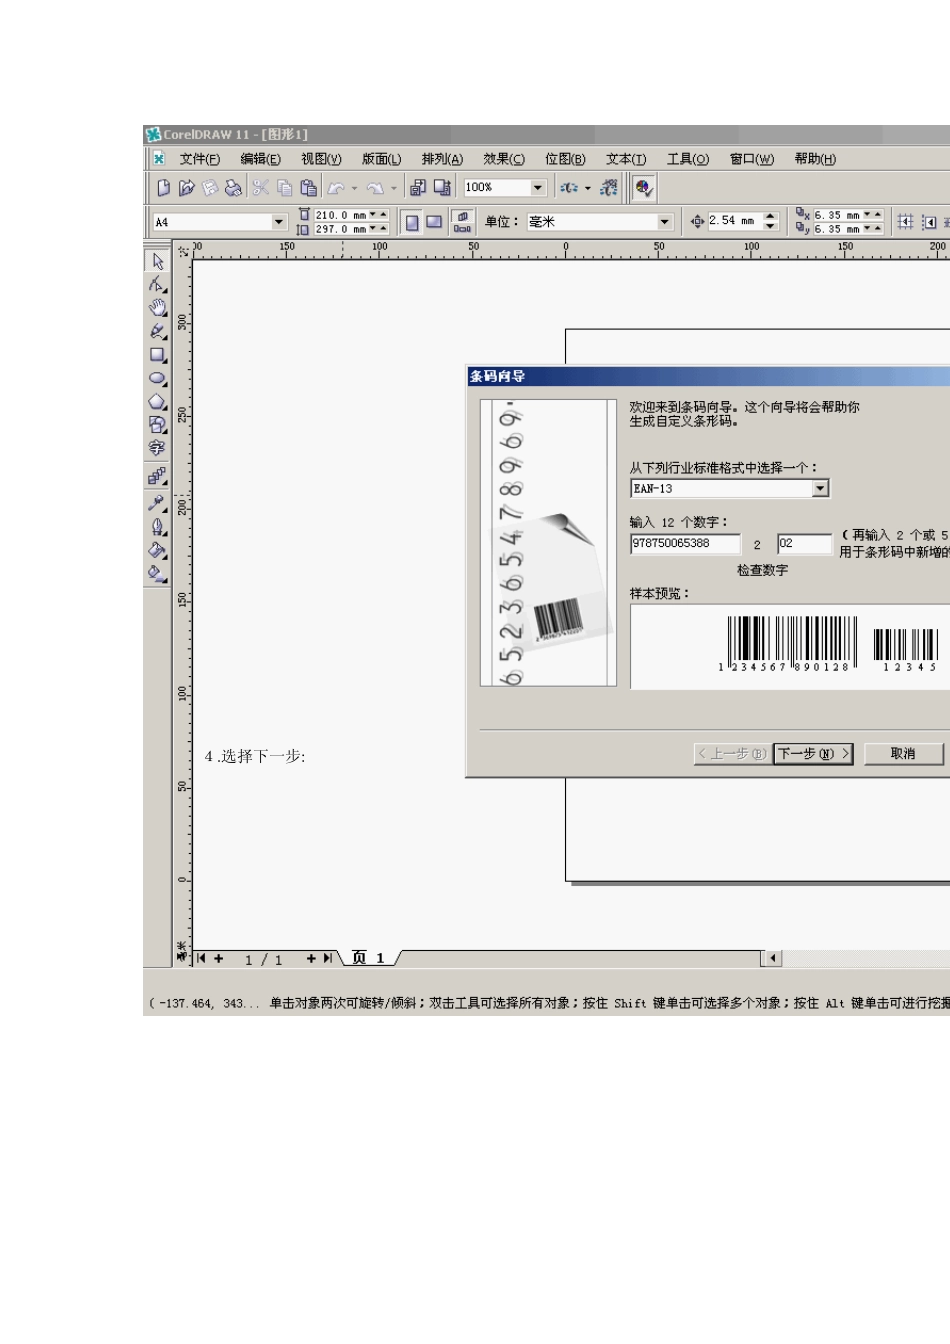
Task: Click the supplemental digits field 02
Action: point(805,543)
